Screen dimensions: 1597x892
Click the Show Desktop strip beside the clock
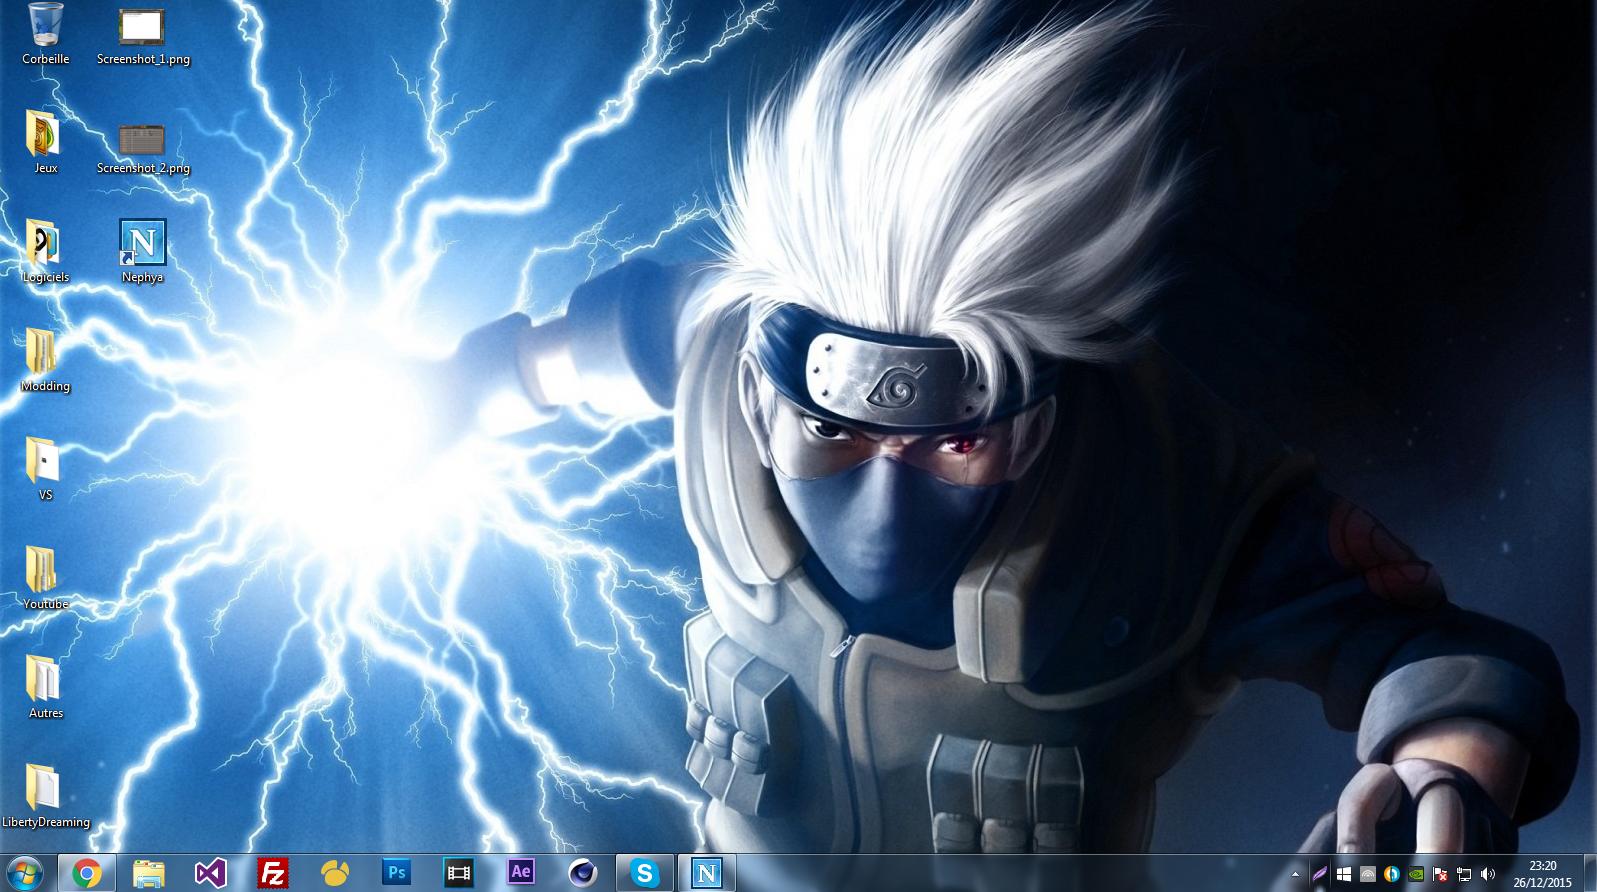1590,873
